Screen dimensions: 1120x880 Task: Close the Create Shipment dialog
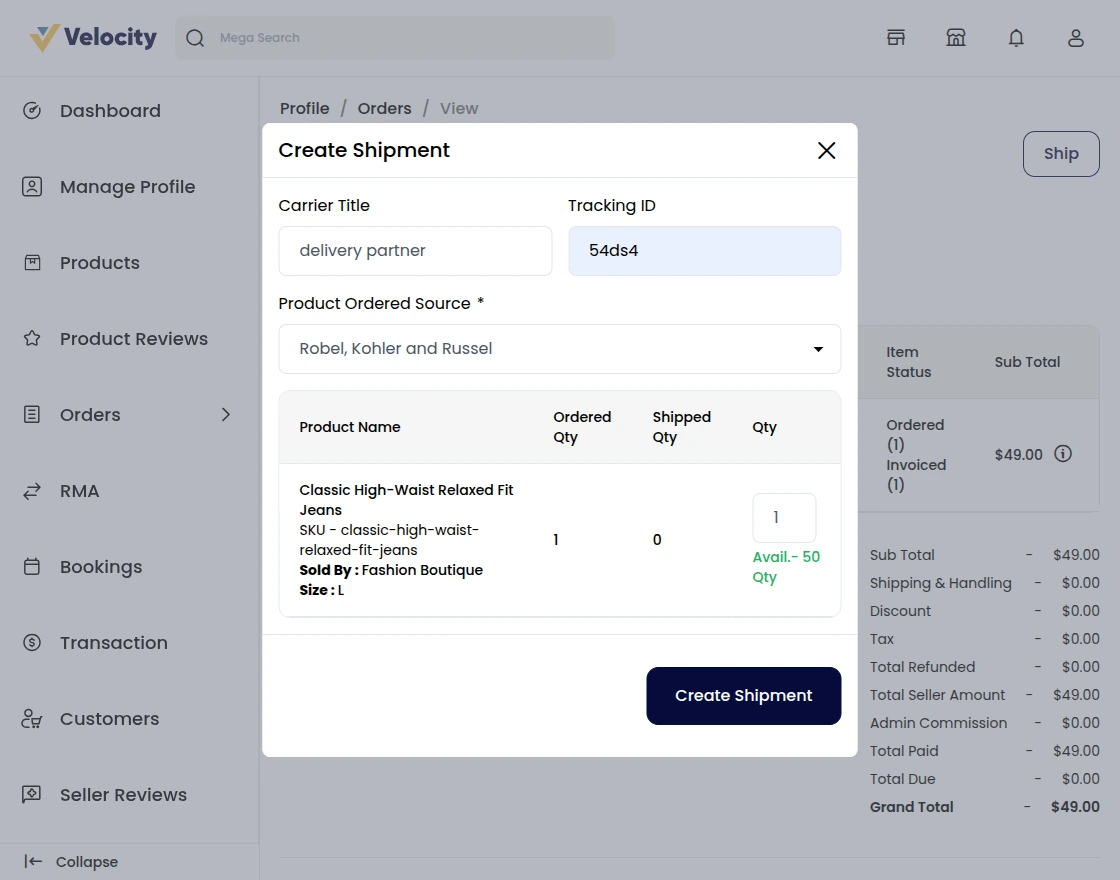coord(826,151)
